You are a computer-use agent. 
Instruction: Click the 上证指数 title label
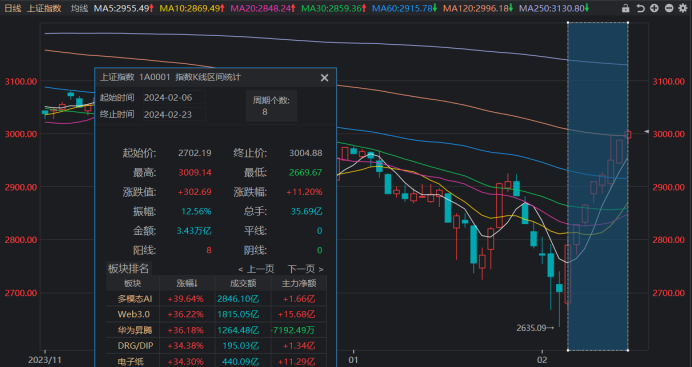coord(44,8)
